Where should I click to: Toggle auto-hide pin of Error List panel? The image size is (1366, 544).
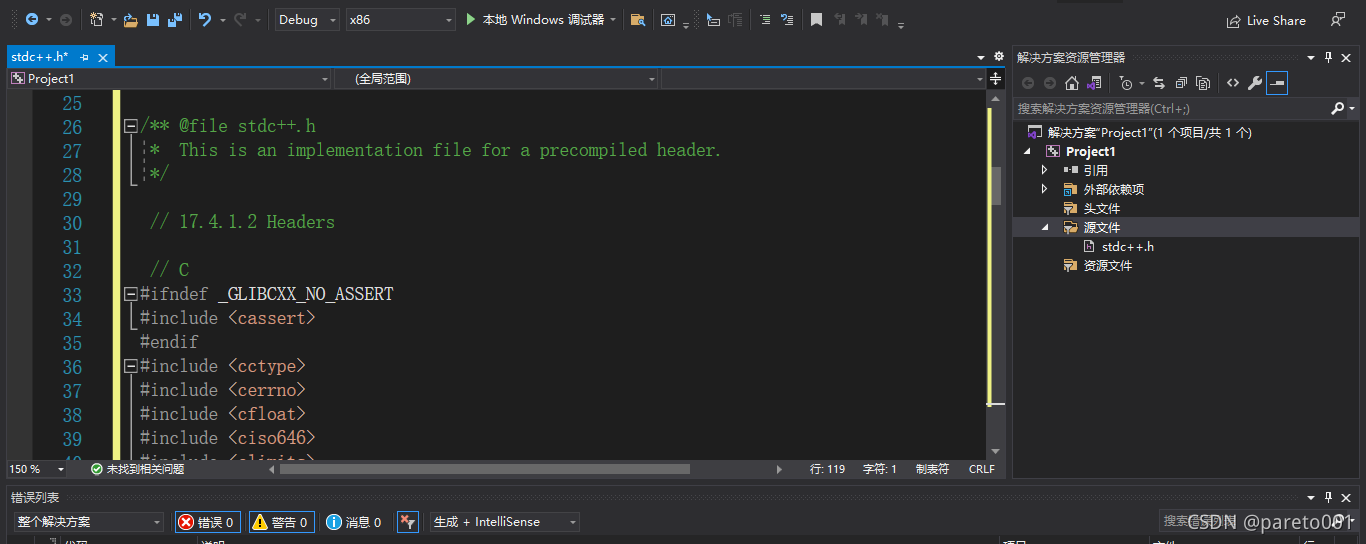click(1329, 497)
